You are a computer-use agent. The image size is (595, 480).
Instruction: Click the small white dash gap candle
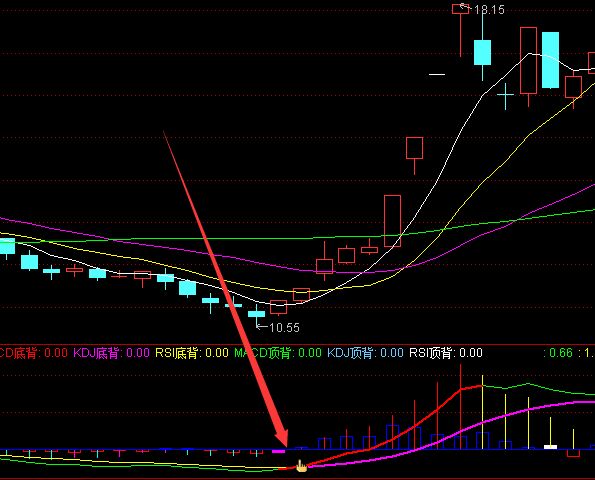(437, 74)
